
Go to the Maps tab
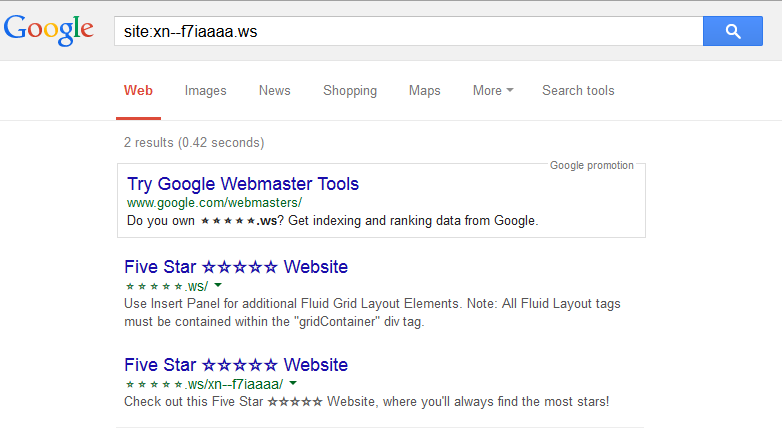[424, 91]
